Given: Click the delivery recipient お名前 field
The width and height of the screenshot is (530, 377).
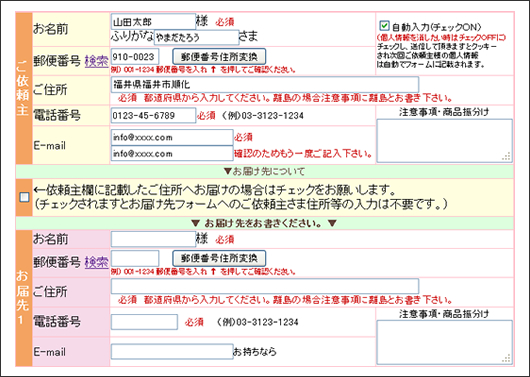Looking at the screenshot, I should click(153, 239).
